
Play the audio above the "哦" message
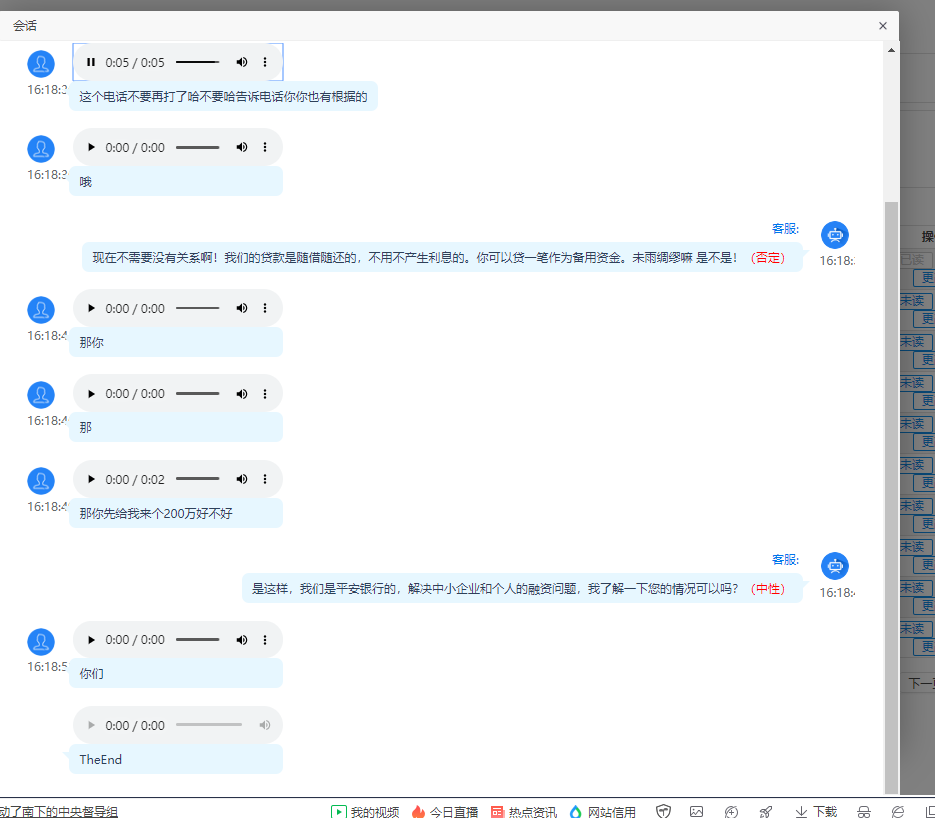tap(91, 147)
